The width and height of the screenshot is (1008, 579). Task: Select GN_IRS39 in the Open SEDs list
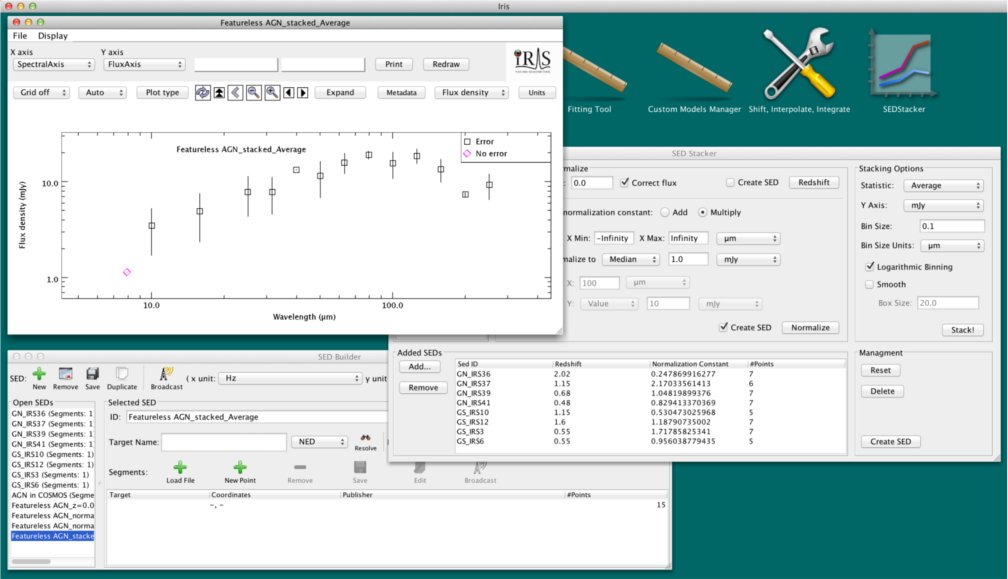pyautogui.click(x=53, y=434)
